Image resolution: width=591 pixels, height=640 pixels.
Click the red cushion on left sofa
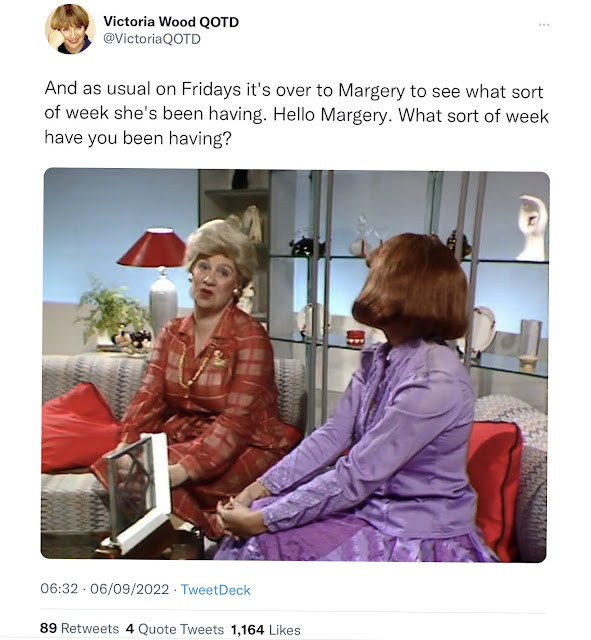click(78, 429)
